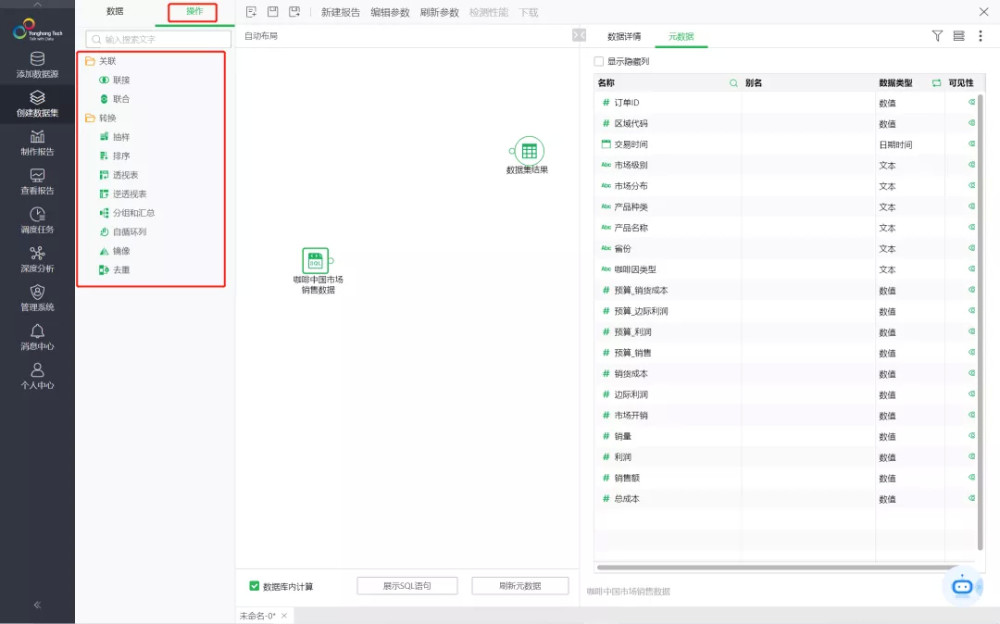Screen dimensions: 1000x624
Task: Click the 咖啡中国市场销售数据 SQL node
Action: tap(316, 261)
